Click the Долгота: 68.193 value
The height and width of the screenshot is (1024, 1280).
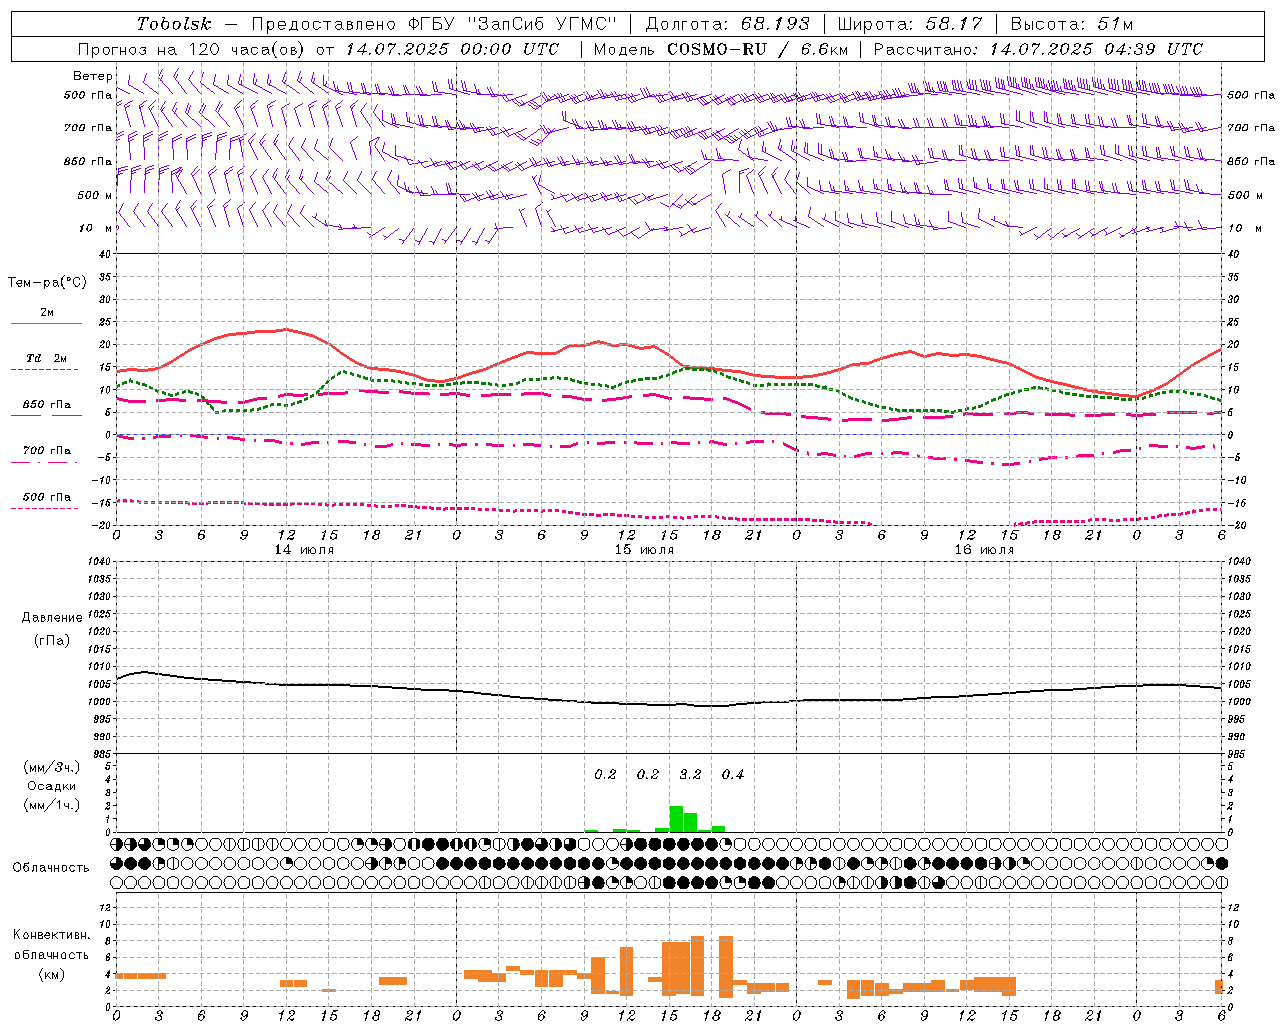pos(727,24)
